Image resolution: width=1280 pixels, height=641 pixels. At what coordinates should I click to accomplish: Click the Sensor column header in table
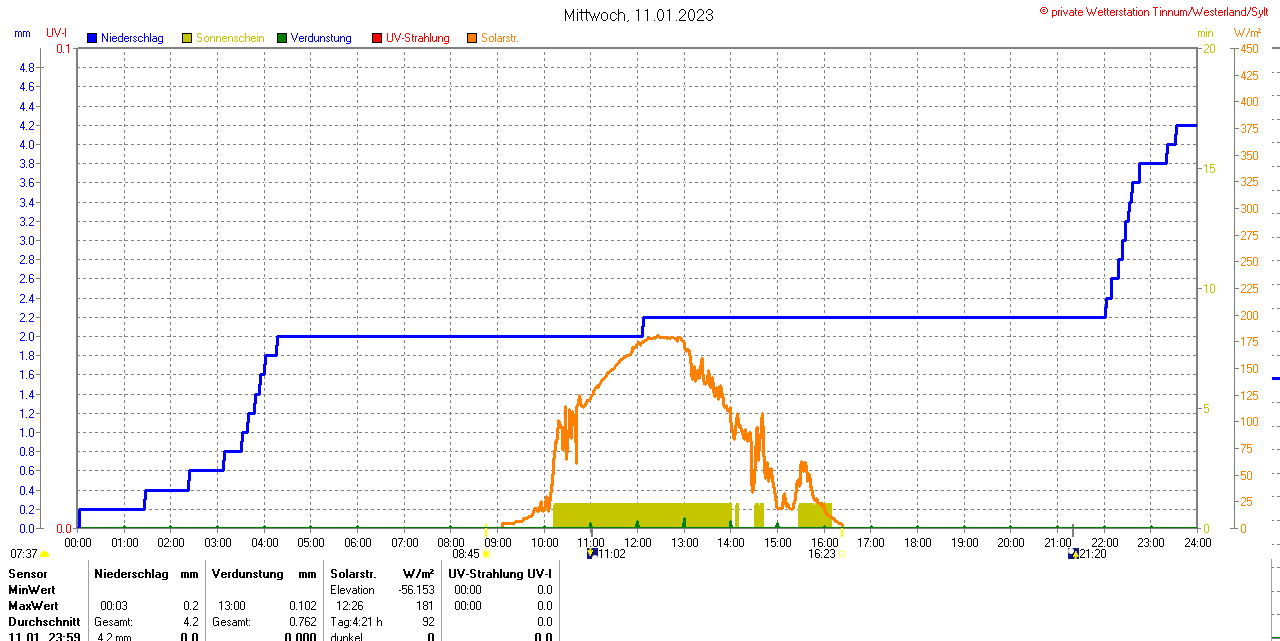tap(28, 574)
